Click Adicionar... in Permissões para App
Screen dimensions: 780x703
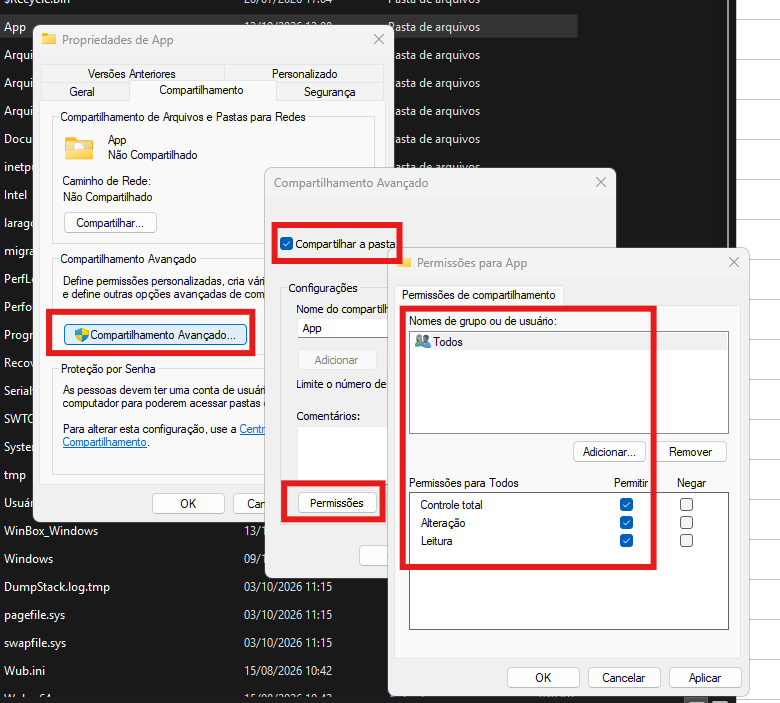click(x=609, y=452)
